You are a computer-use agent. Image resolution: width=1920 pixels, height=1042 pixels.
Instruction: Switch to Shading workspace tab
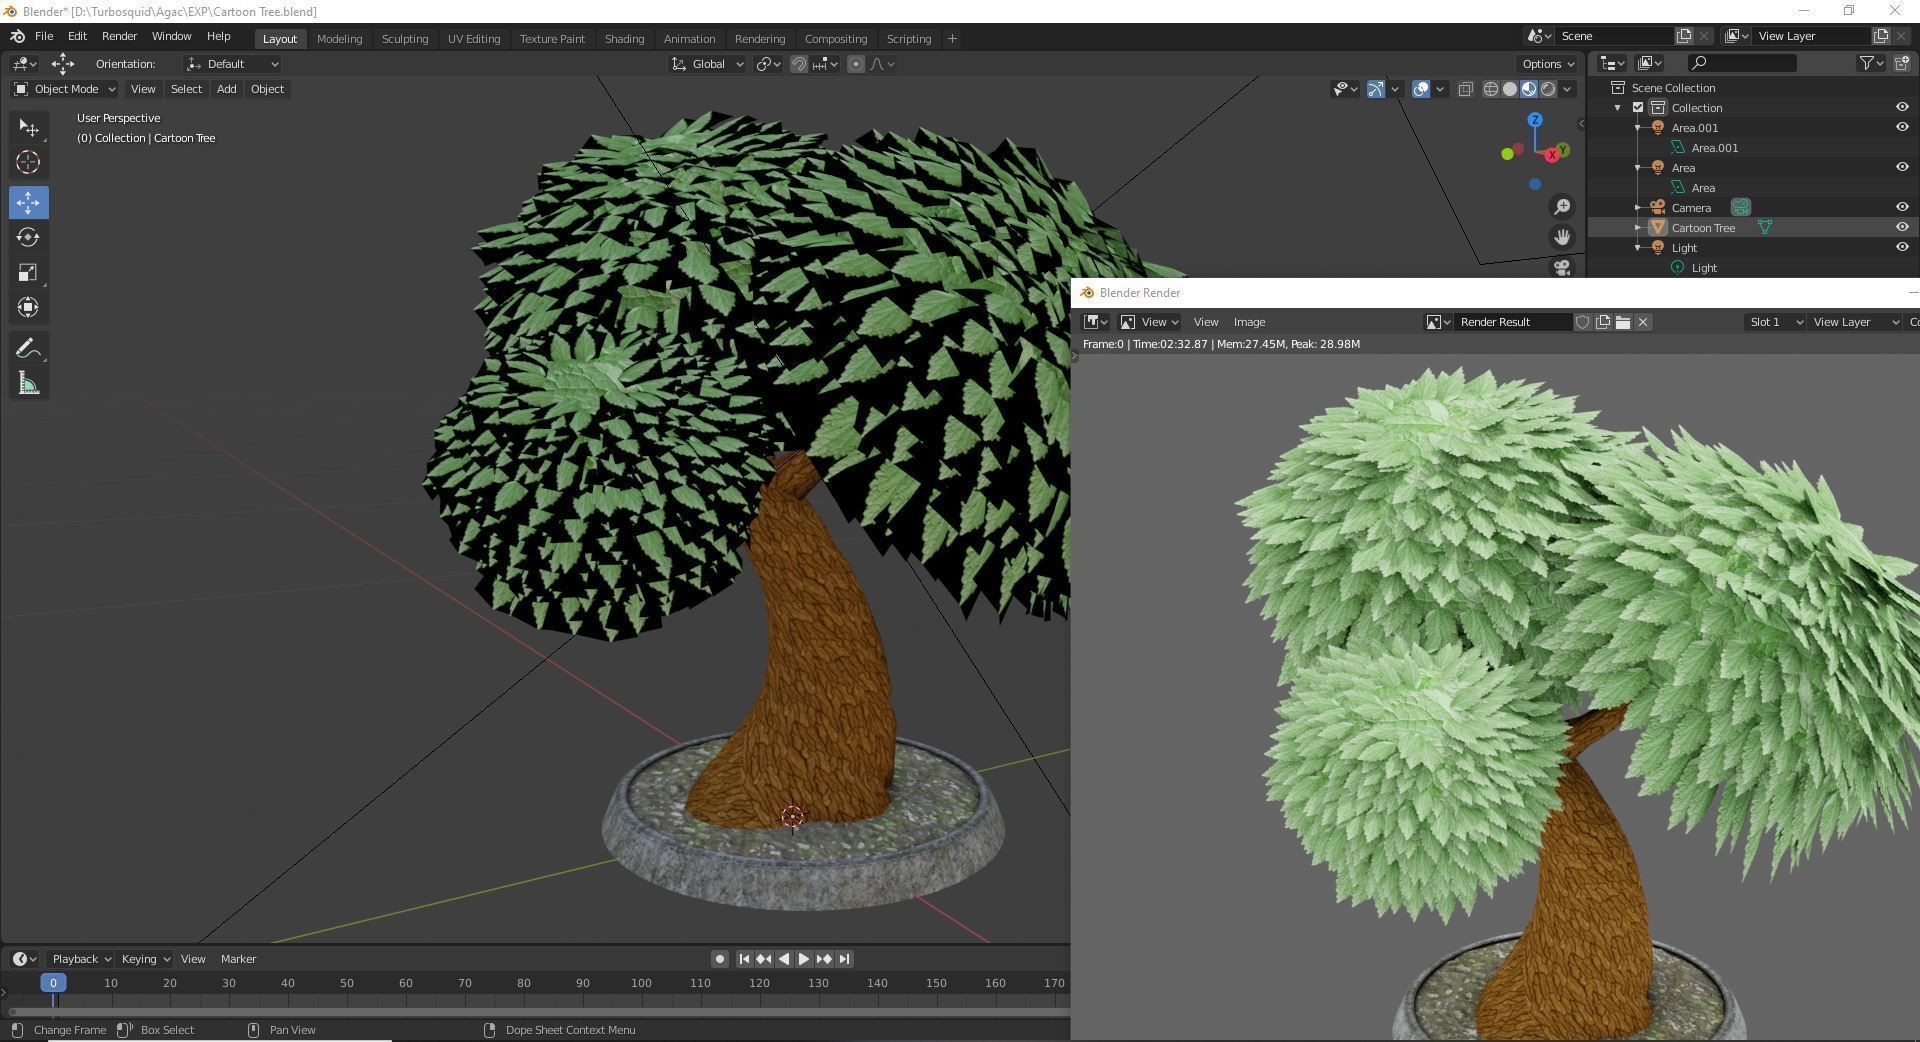tap(624, 39)
